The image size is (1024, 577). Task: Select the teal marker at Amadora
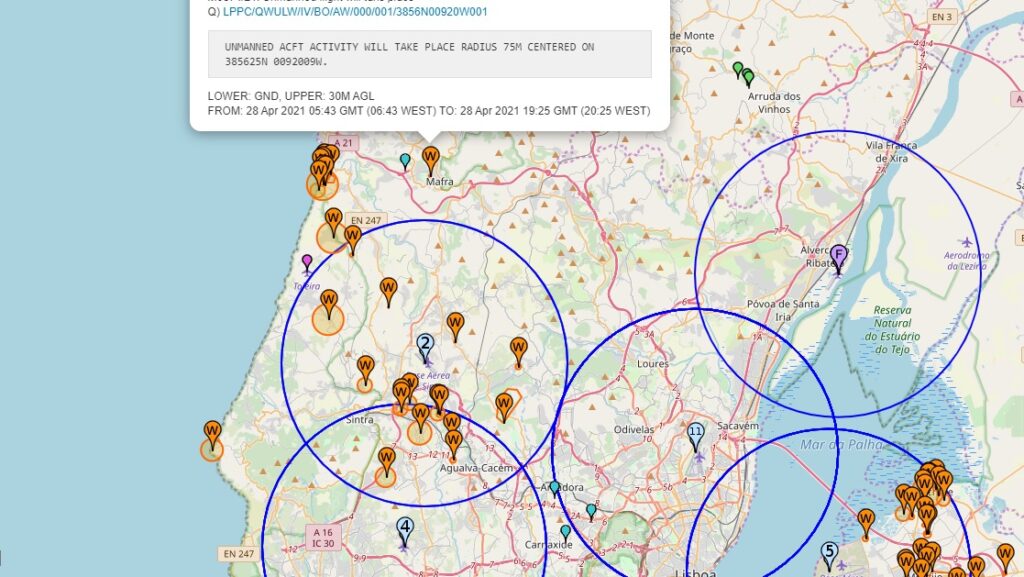pyautogui.click(x=555, y=488)
